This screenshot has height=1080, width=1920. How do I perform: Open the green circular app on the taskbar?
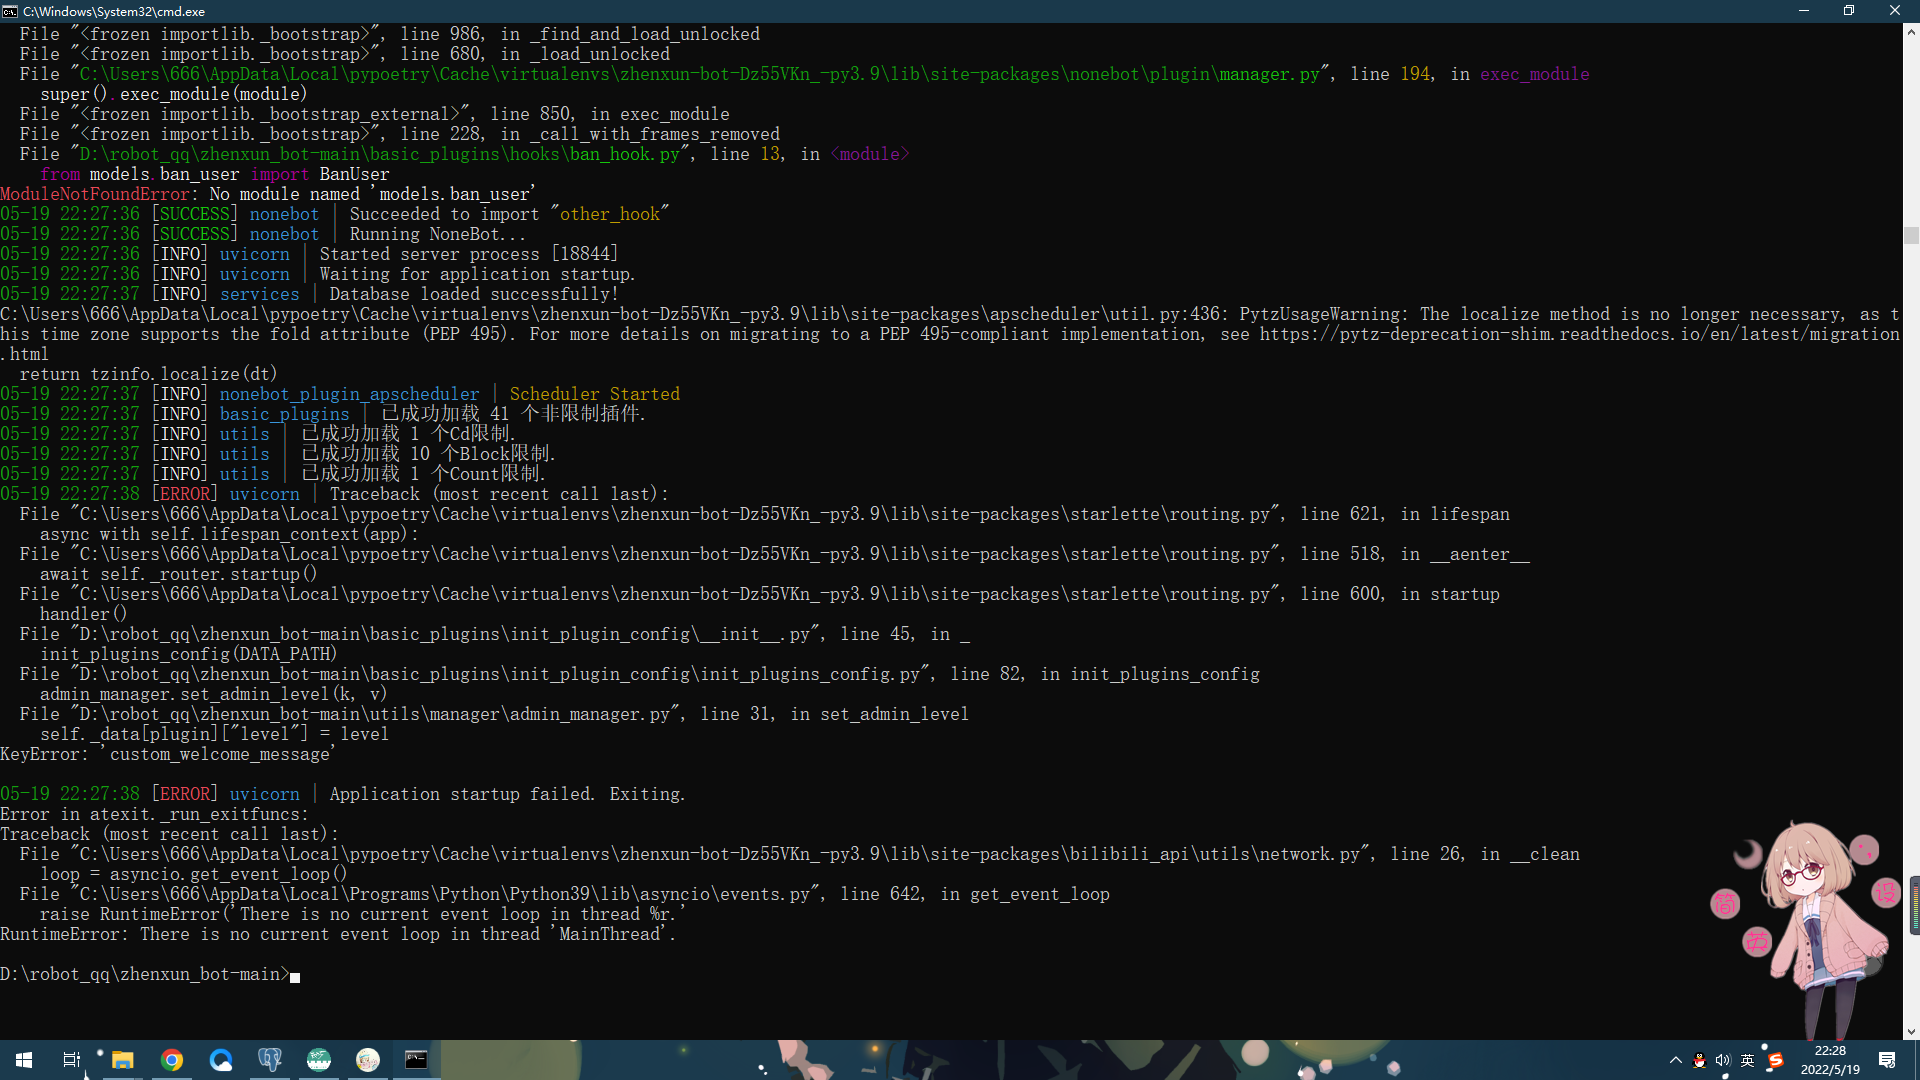pos(319,1060)
